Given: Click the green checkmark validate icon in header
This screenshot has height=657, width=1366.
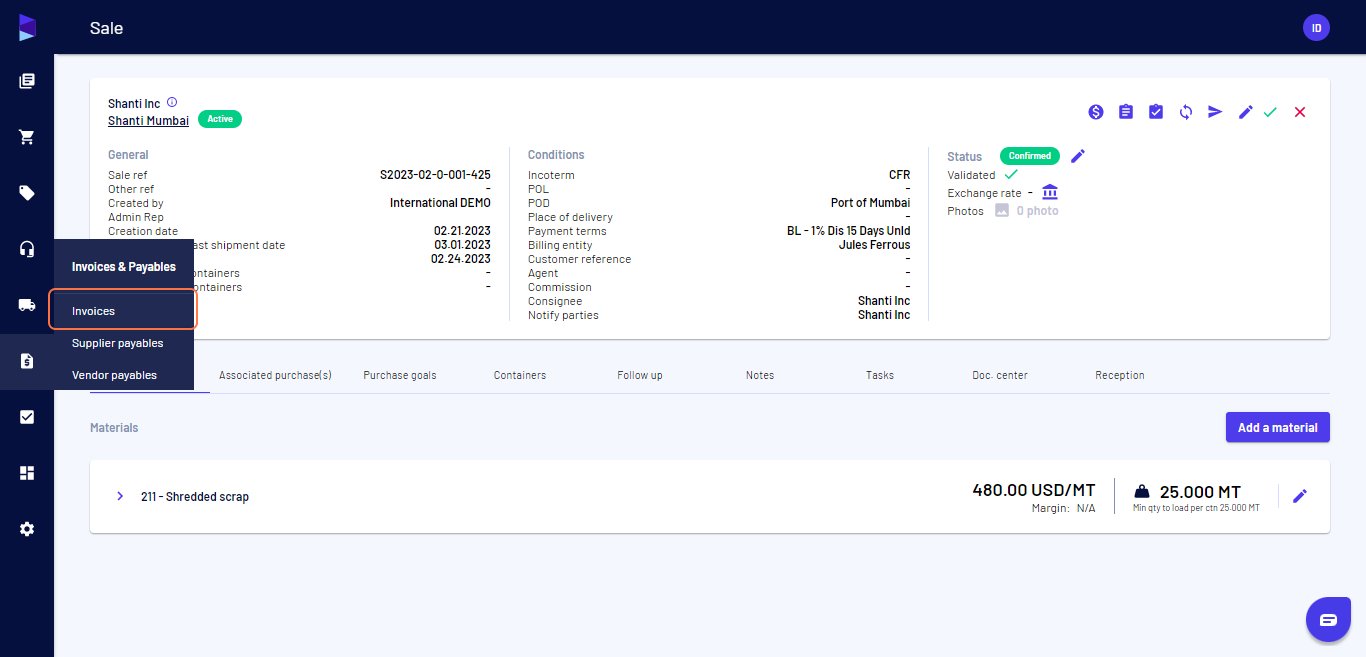Looking at the screenshot, I should pos(1270,112).
